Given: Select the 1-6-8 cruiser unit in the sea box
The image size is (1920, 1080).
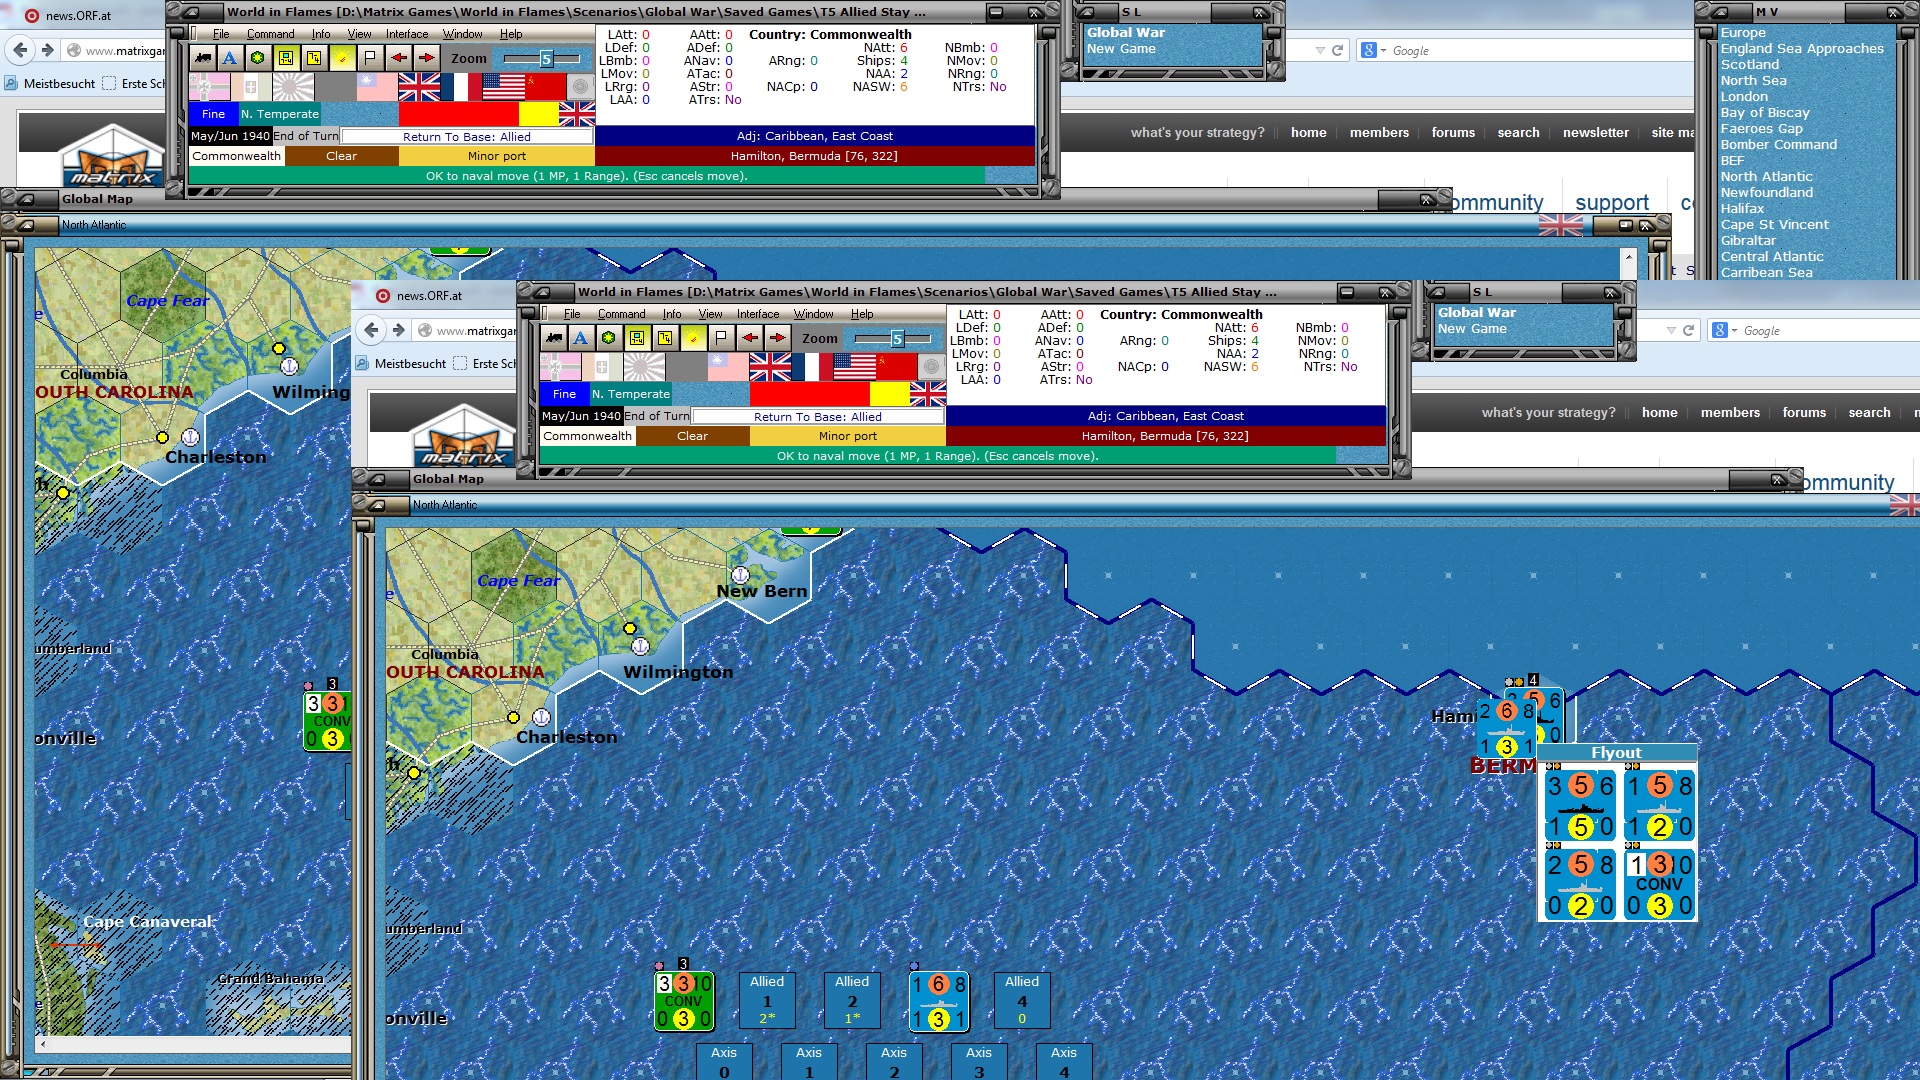Looking at the screenshot, I should (939, 1001).
